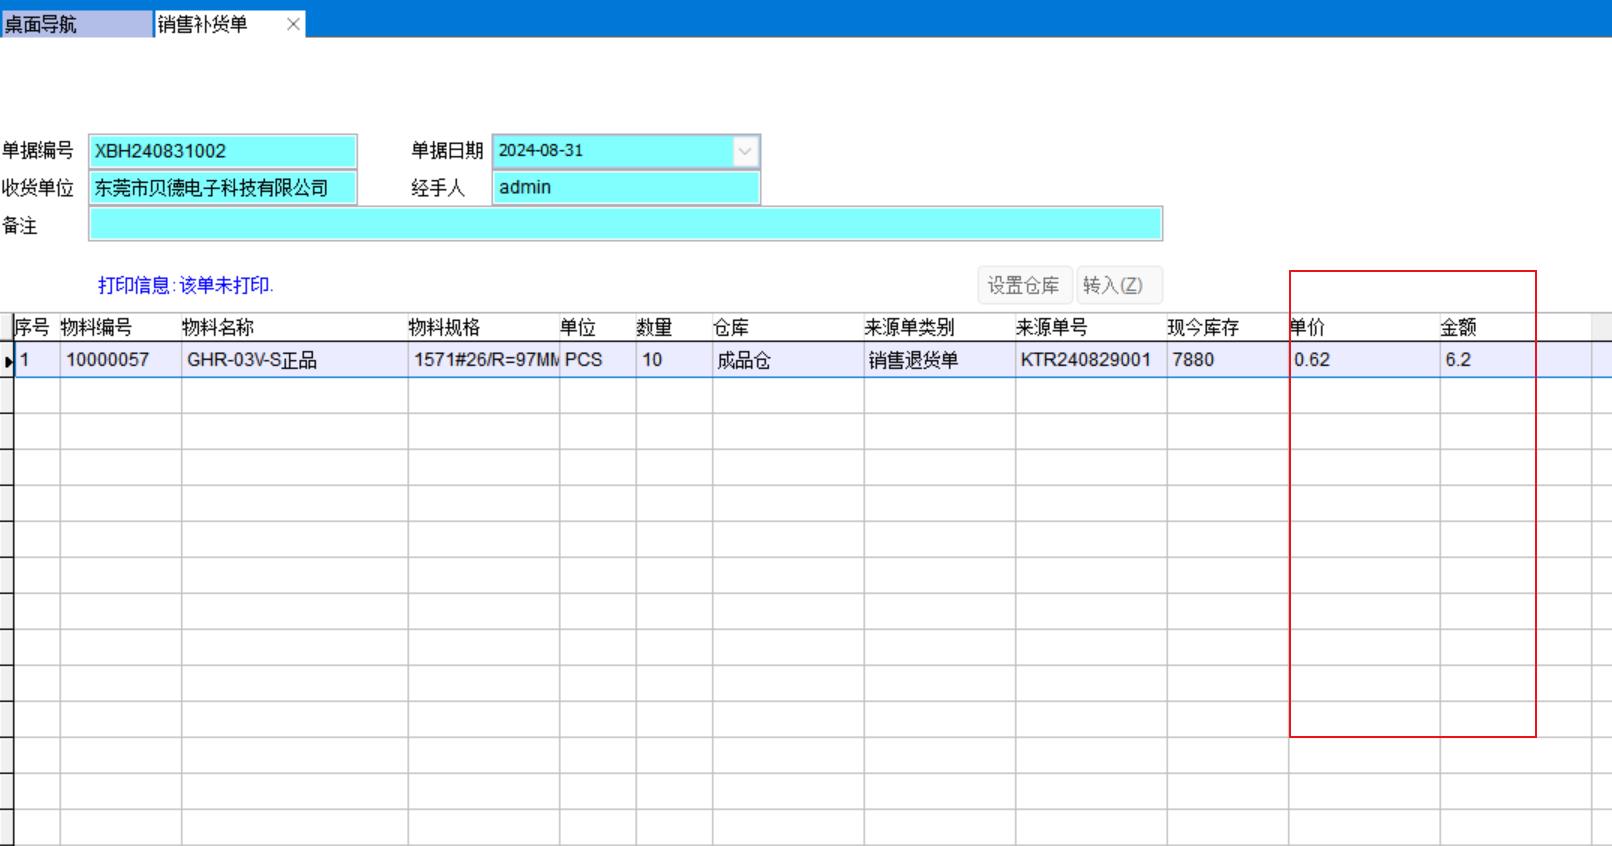Click the 经手人 admin field
1612x846 pixels.
[x=625, y=188]
